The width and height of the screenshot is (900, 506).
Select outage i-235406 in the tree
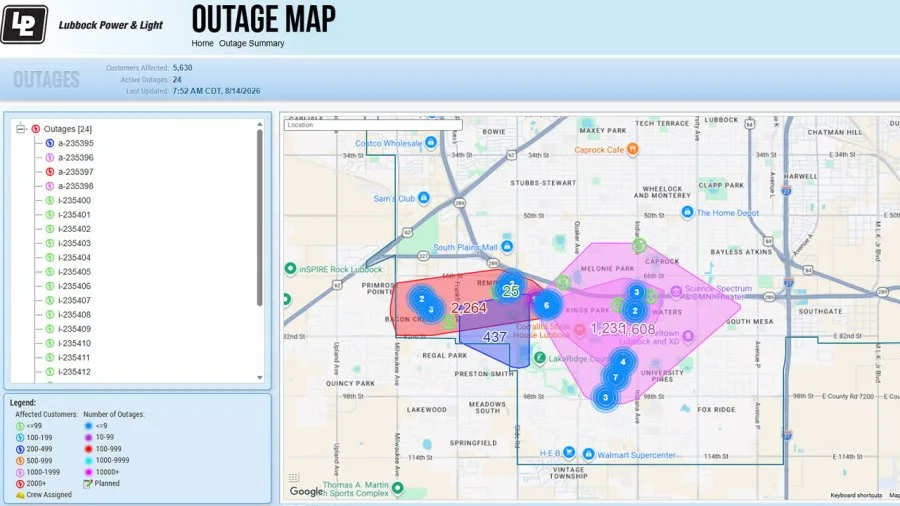point(74,286)
